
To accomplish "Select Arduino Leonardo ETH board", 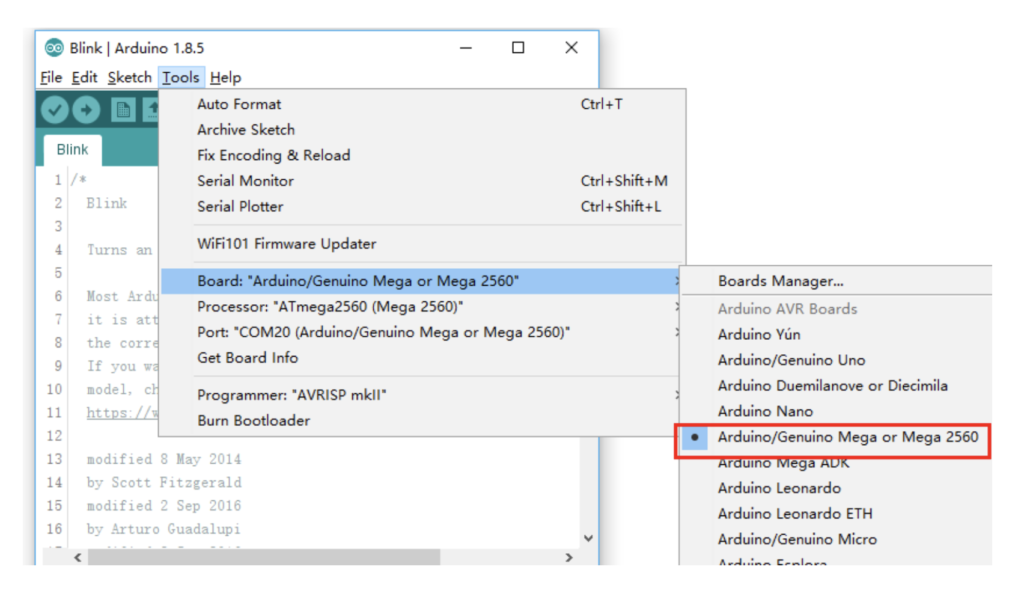I will coord(836,513).
